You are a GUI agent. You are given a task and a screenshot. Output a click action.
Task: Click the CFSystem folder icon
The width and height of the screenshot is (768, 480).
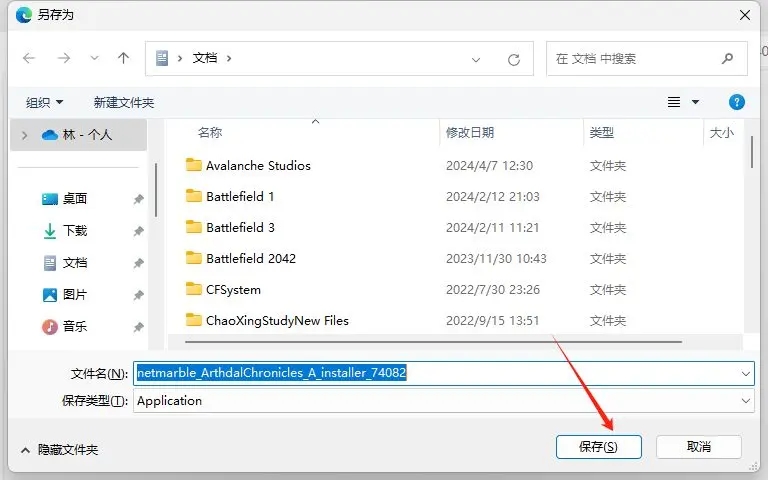[x=193, y=288]
